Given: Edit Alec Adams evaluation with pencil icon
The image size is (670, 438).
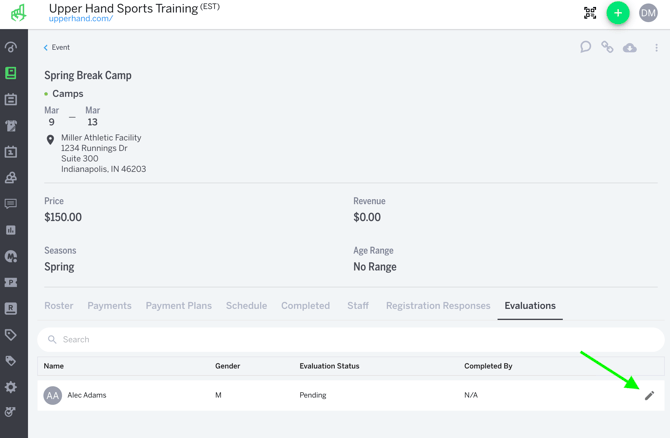Looking at the screenshot, I should click(x=649, y=396).
